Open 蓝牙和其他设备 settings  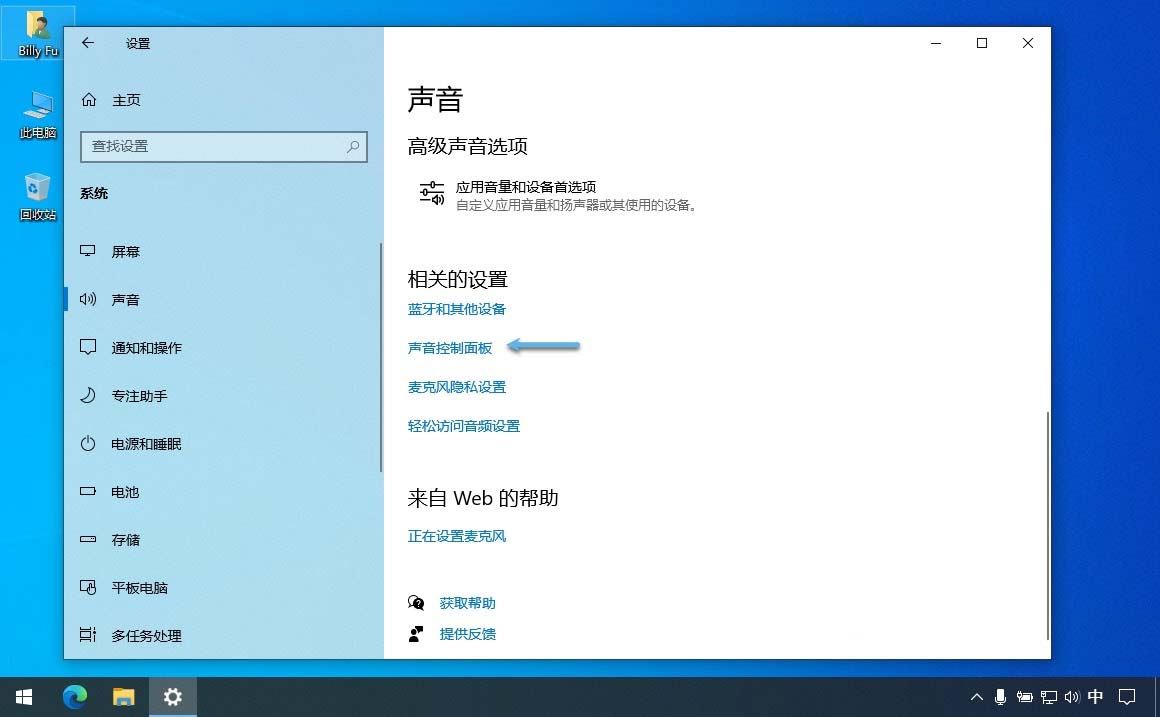click(457, 309)
